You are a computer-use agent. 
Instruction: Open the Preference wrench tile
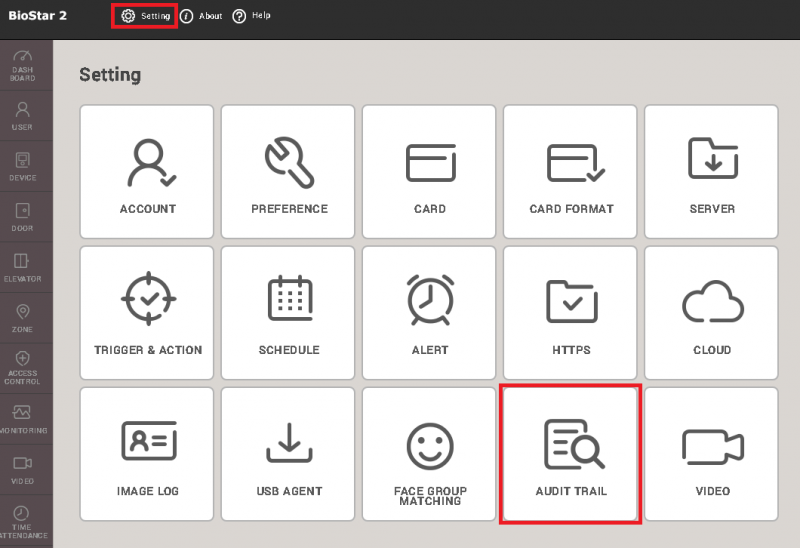[288, 172]
